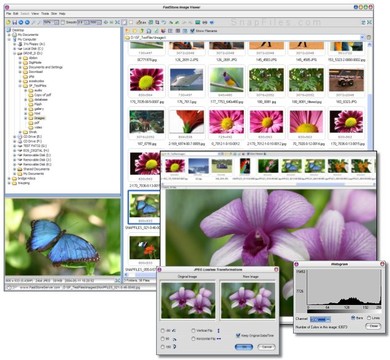Click the Save disk icon in toolbar
The image size is (390, 360).
[x=15, y=22]
